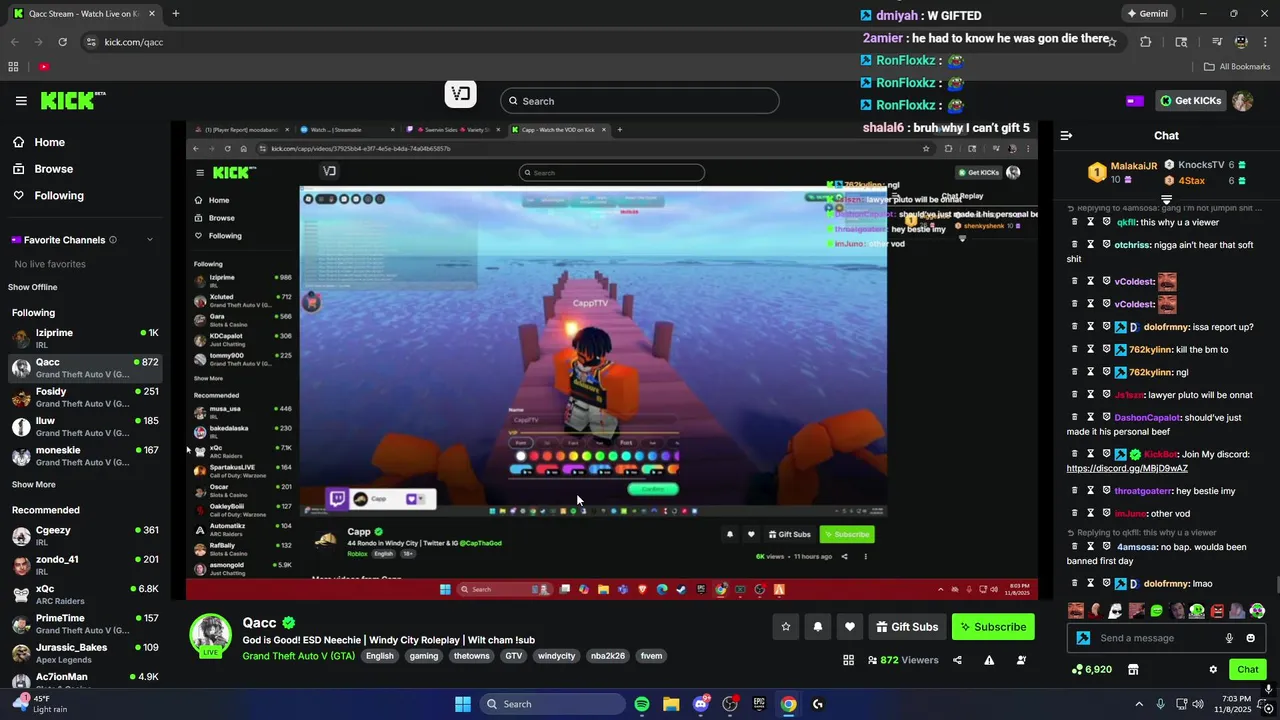This screenshot has height=720, width=1280.
Task: Go to Home in Kick sidebar
Action: pos(49,143)
